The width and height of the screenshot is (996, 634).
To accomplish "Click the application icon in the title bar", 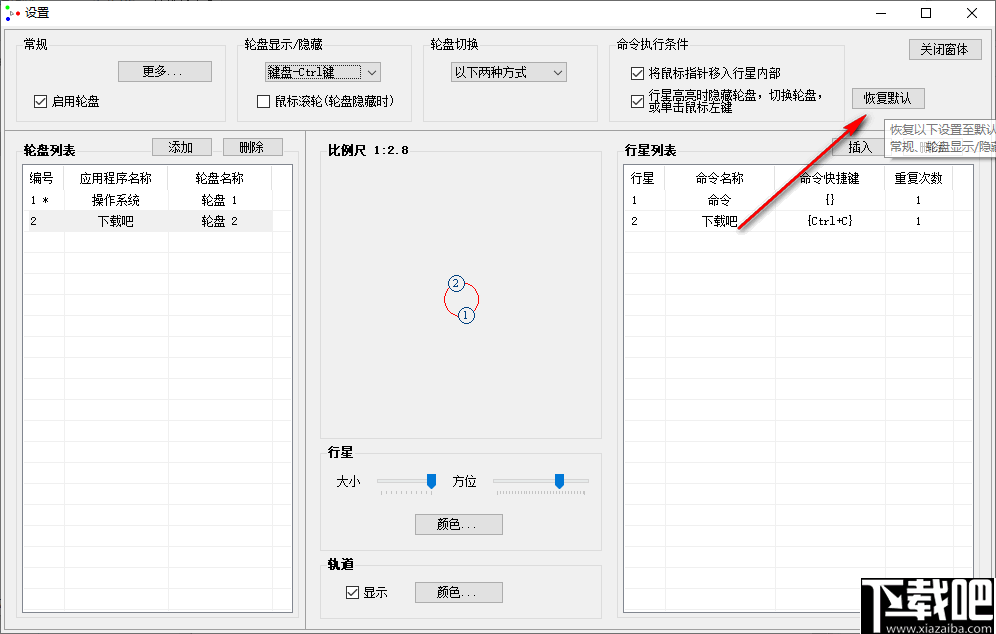I will coord(12,13).
